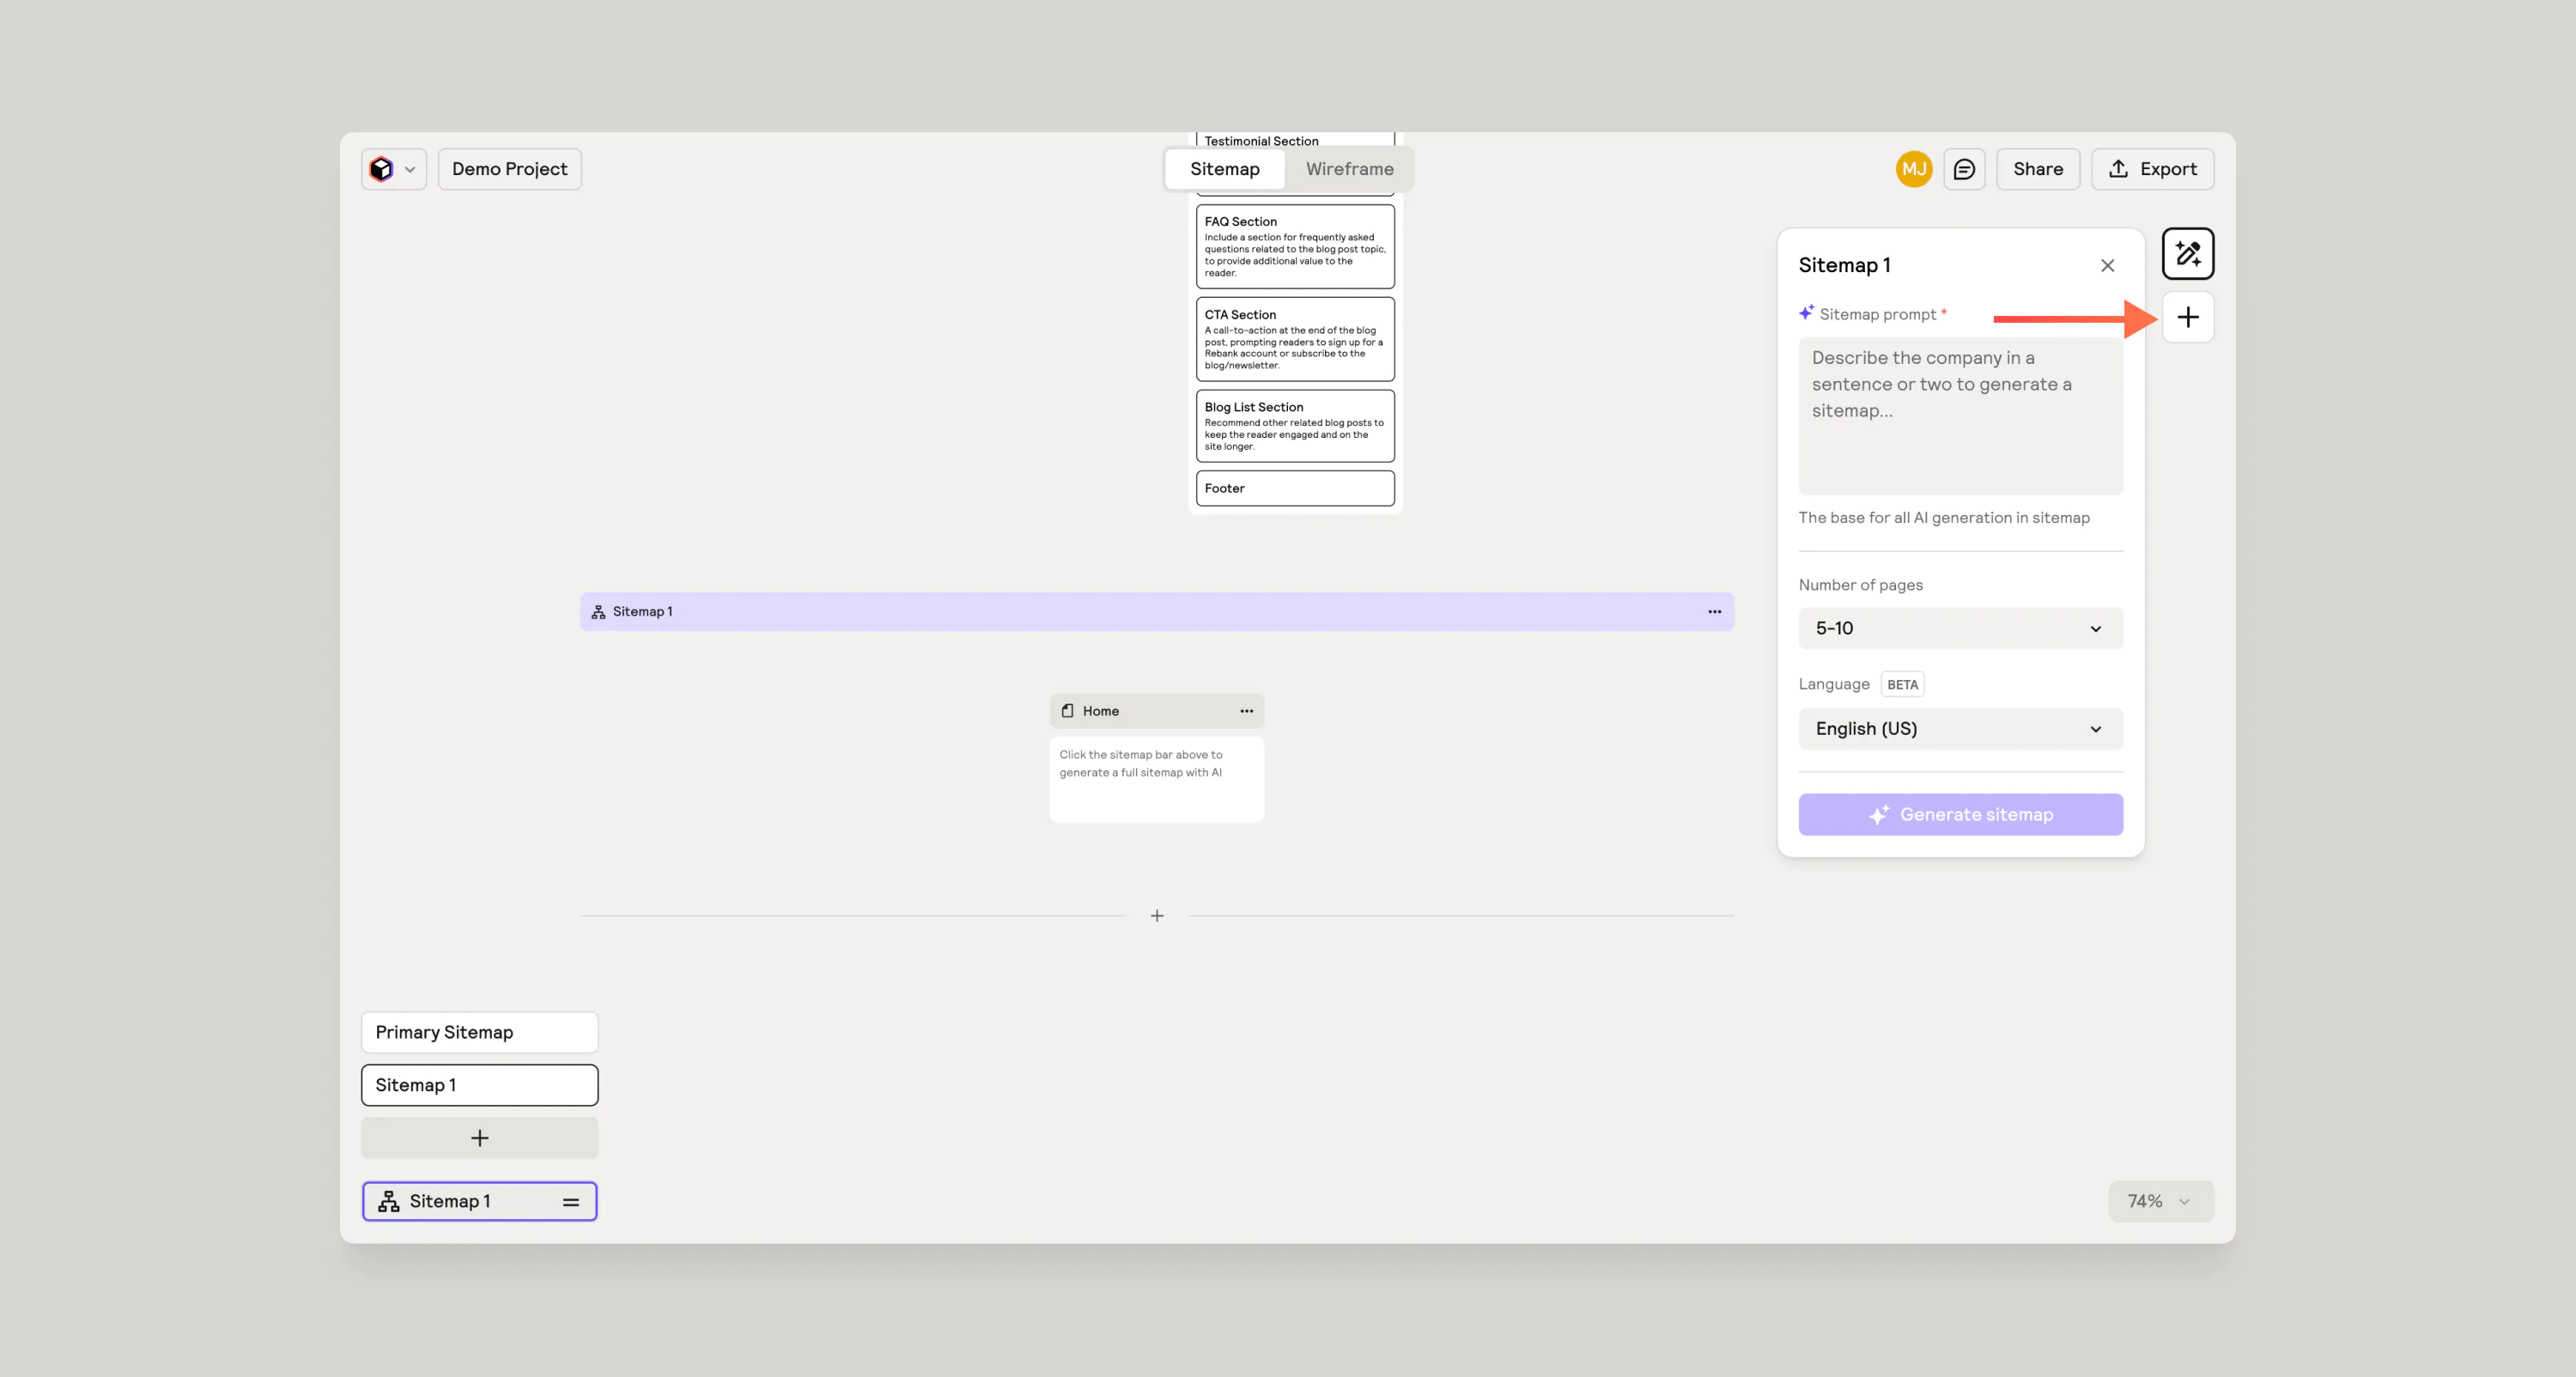Click 'The base for all AI generation' text

tap(1943, 518)
